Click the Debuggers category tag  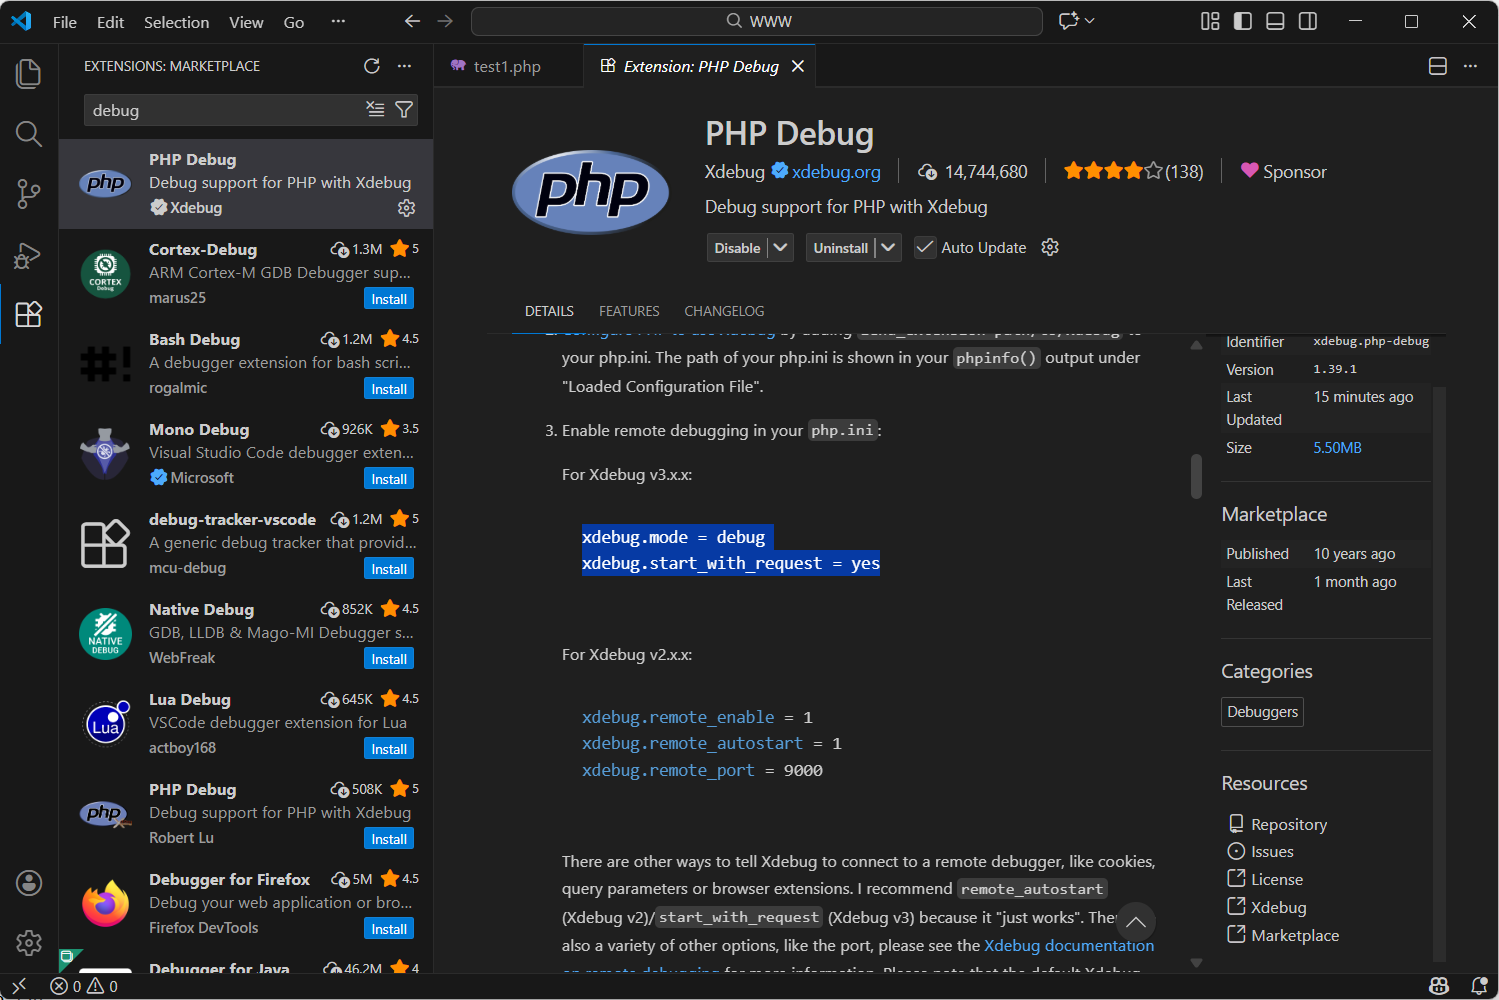1262,712
